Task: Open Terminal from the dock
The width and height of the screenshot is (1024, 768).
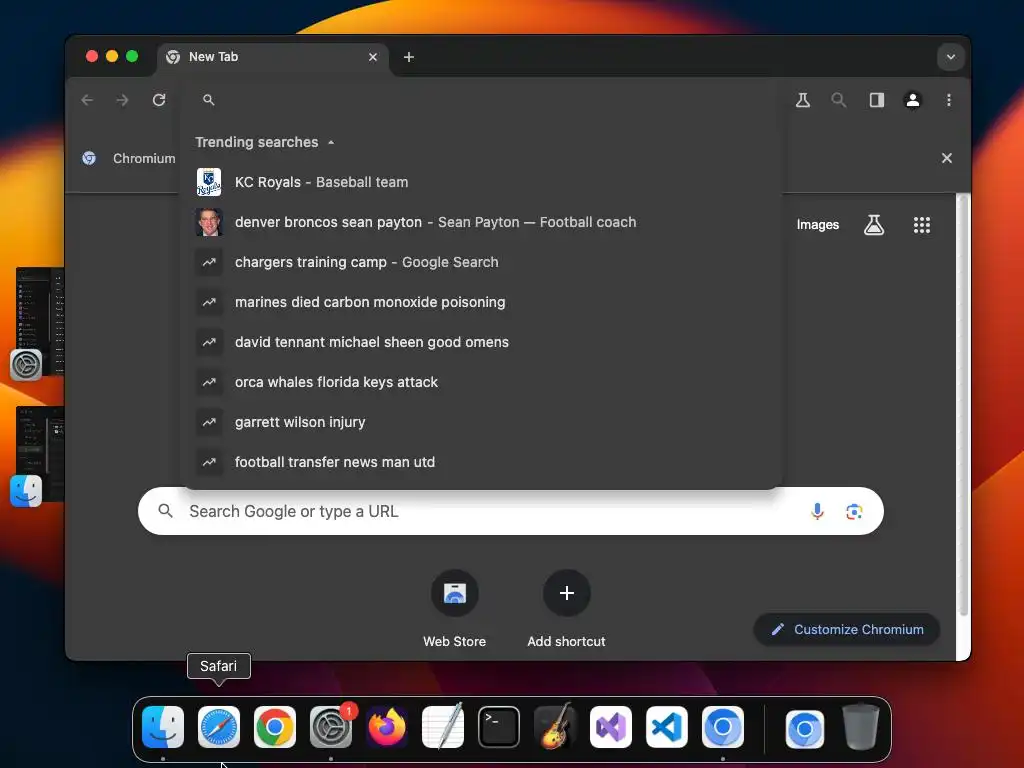Action: click(x=499, y=727)
